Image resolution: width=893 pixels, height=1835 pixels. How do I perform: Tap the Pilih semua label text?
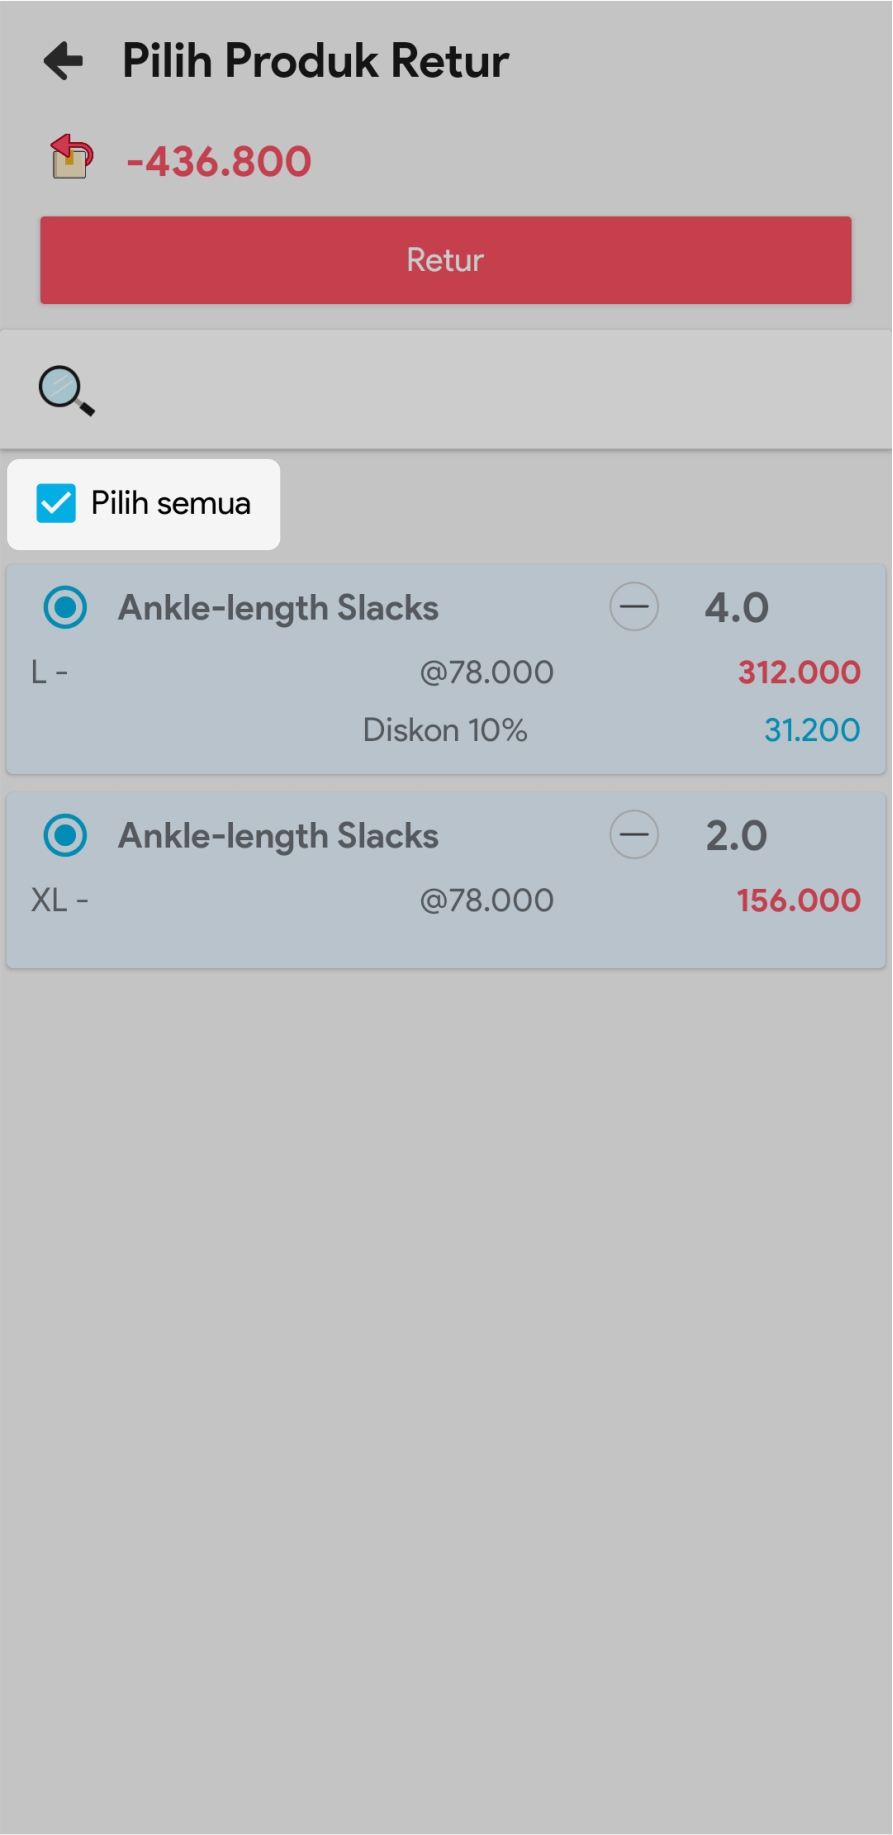(171, 503)
